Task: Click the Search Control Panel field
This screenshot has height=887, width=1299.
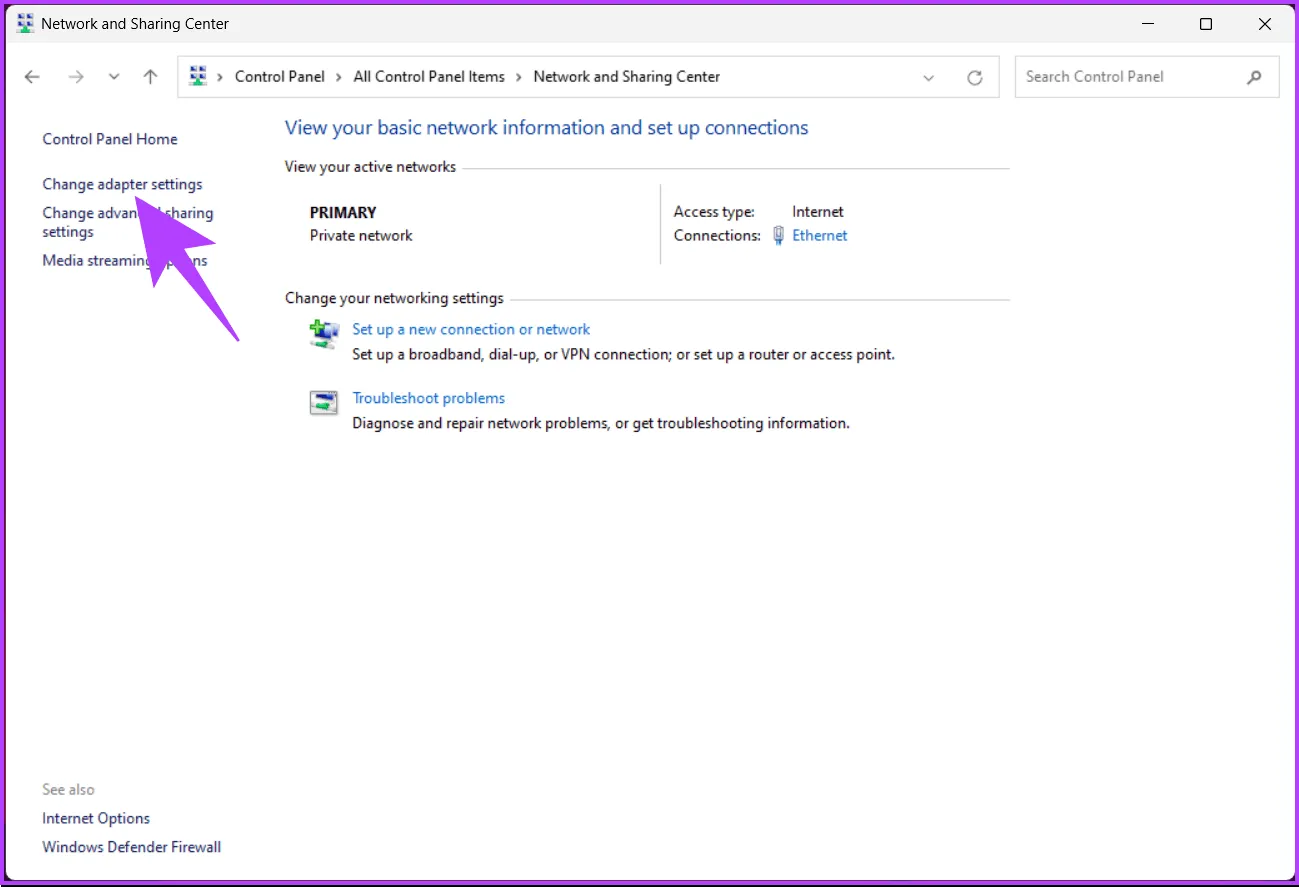Action: click(1130, 77)
